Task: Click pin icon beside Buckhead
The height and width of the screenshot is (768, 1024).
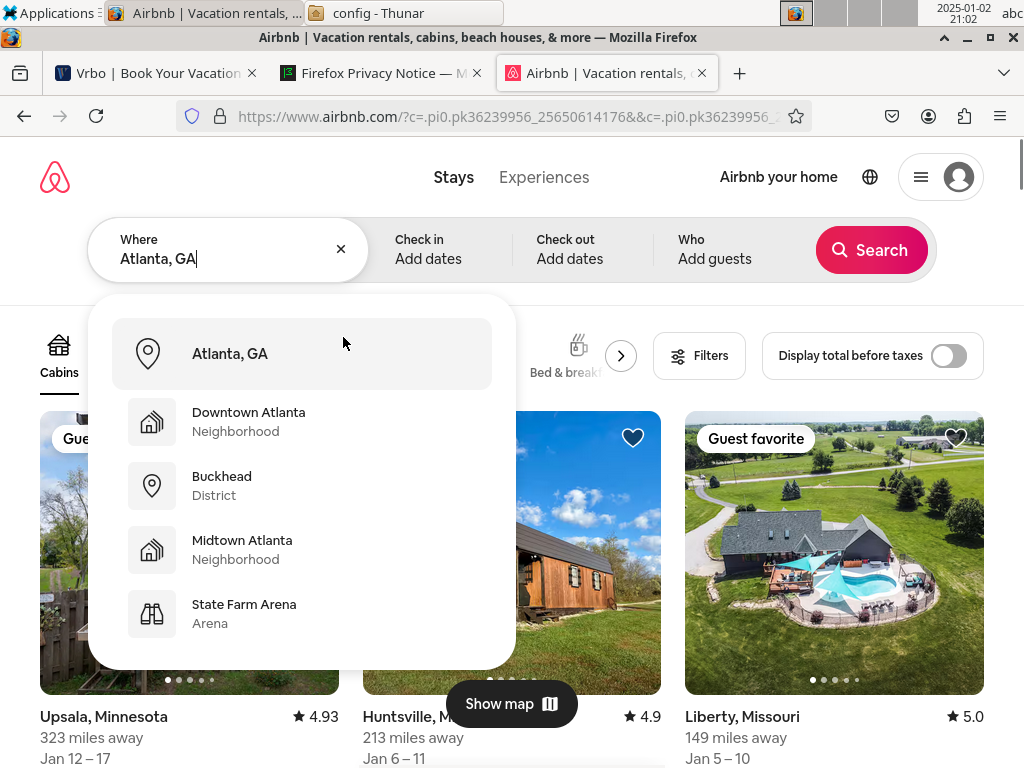Action: [x=152, y=486]
